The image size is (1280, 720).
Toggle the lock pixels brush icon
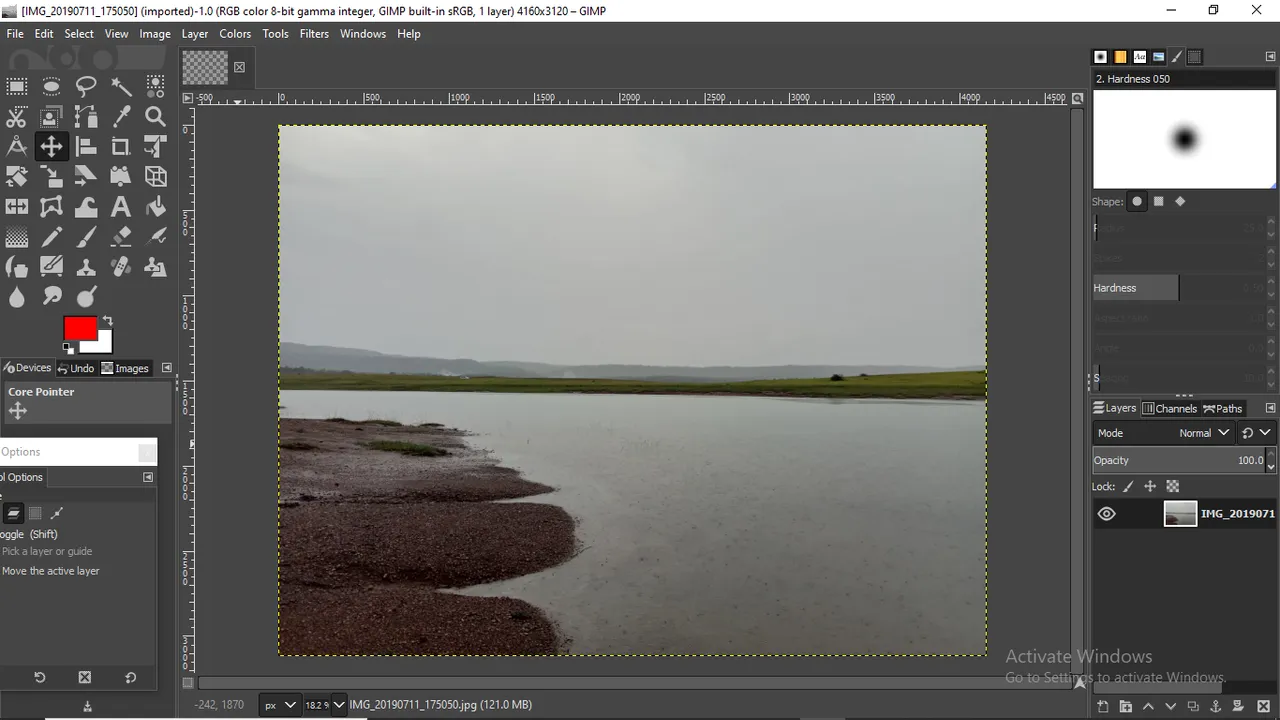(x=1128, y=487)
